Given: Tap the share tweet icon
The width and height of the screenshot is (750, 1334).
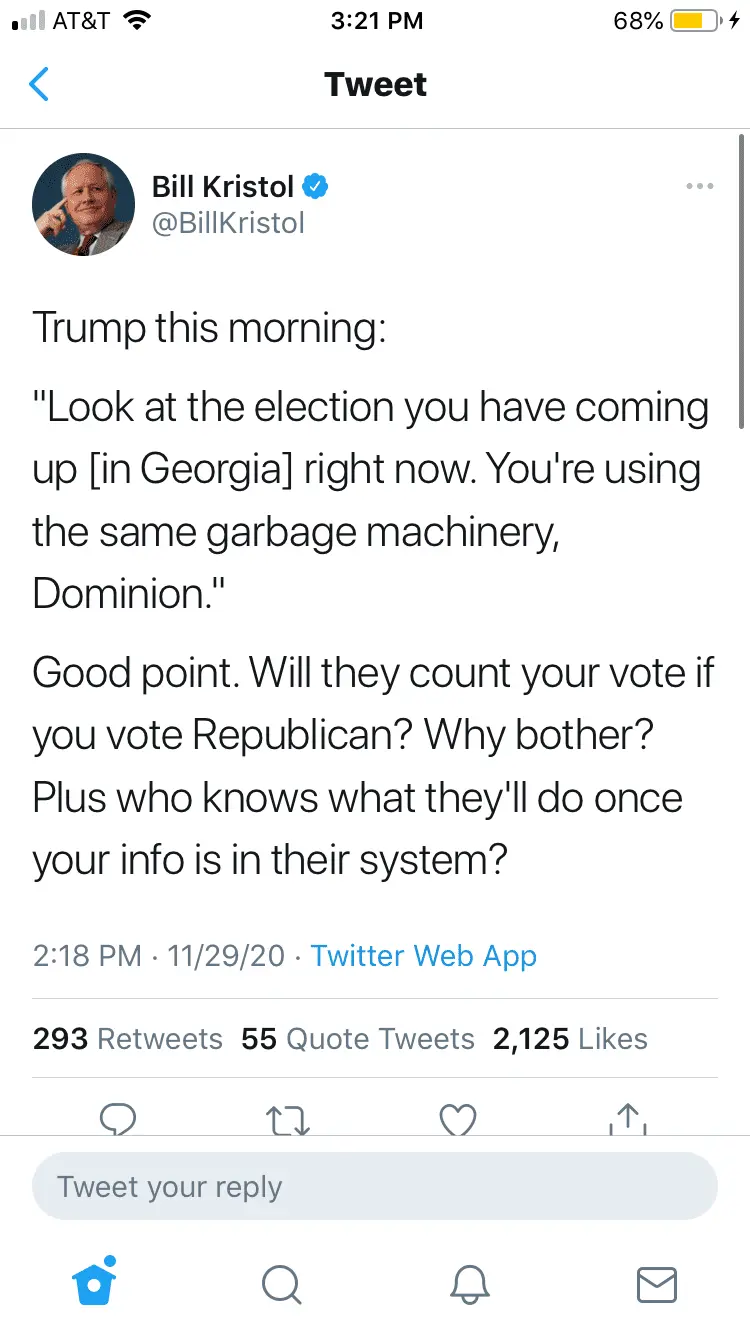Looking at the screenshot, I should point(628,1118).
